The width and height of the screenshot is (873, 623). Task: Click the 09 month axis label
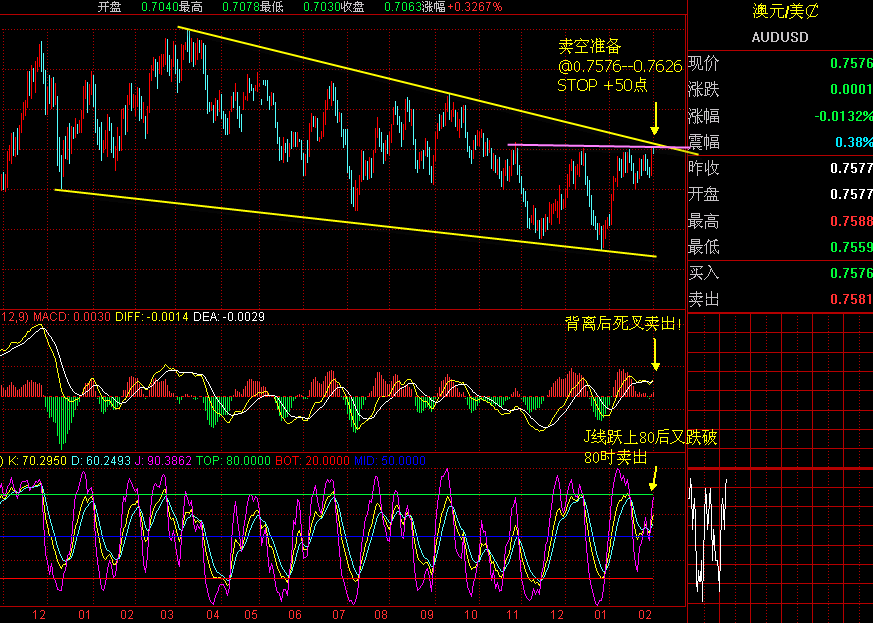427,615
